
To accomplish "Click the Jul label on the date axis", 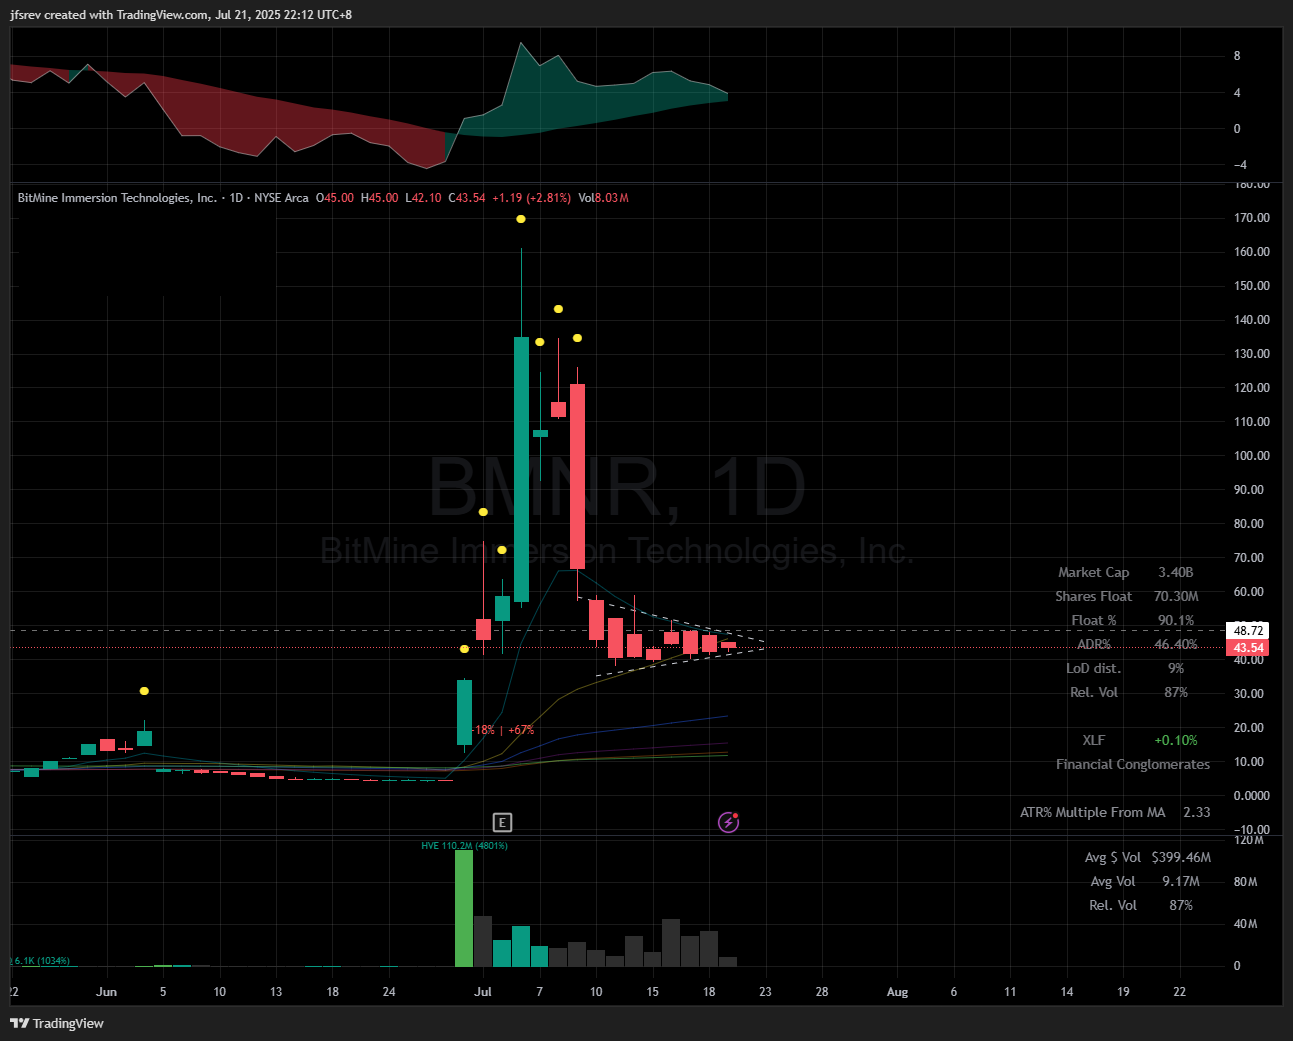I will pyautogui.click(x=483, y=992).
